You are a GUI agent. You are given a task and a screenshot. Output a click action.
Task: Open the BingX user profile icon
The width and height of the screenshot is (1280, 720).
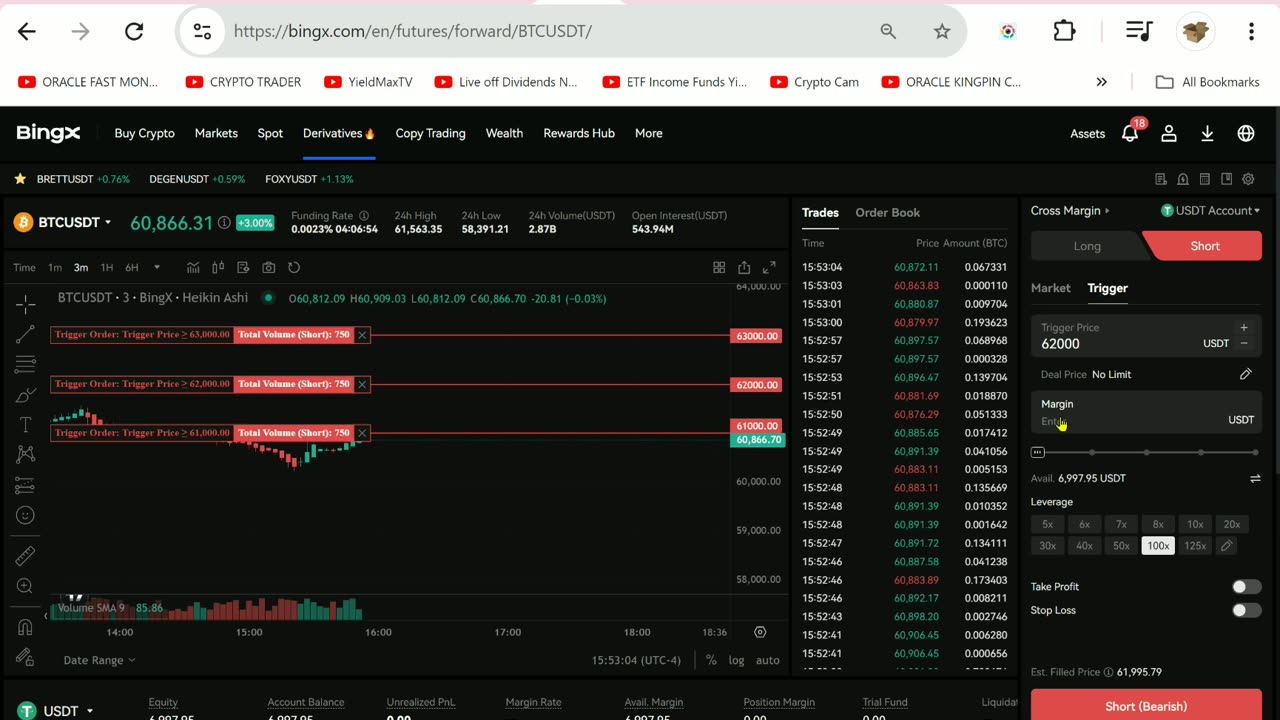(1169, 133)
